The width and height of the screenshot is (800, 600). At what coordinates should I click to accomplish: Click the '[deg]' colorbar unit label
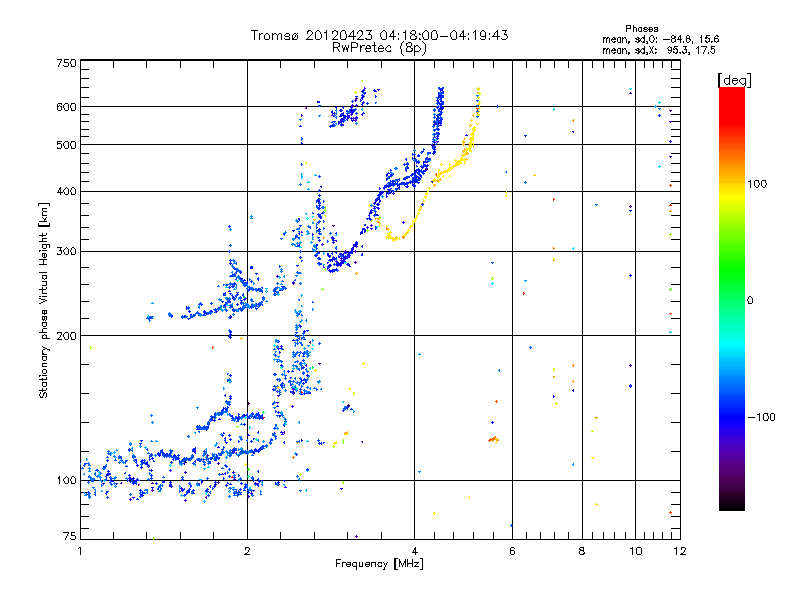(x=734, y=80)
